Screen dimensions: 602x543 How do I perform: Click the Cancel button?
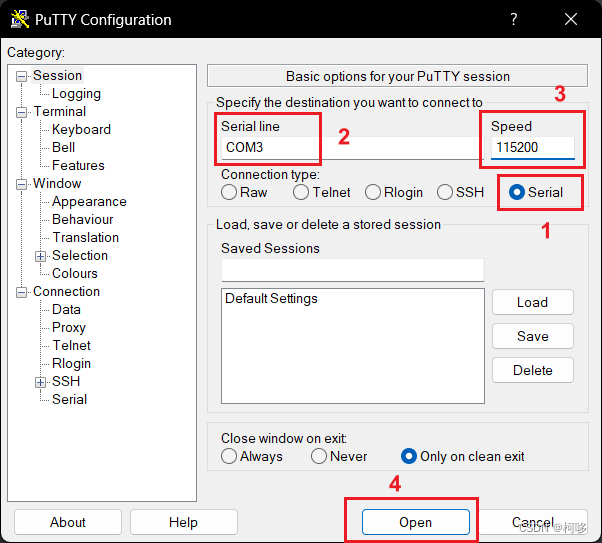(533, 522)
